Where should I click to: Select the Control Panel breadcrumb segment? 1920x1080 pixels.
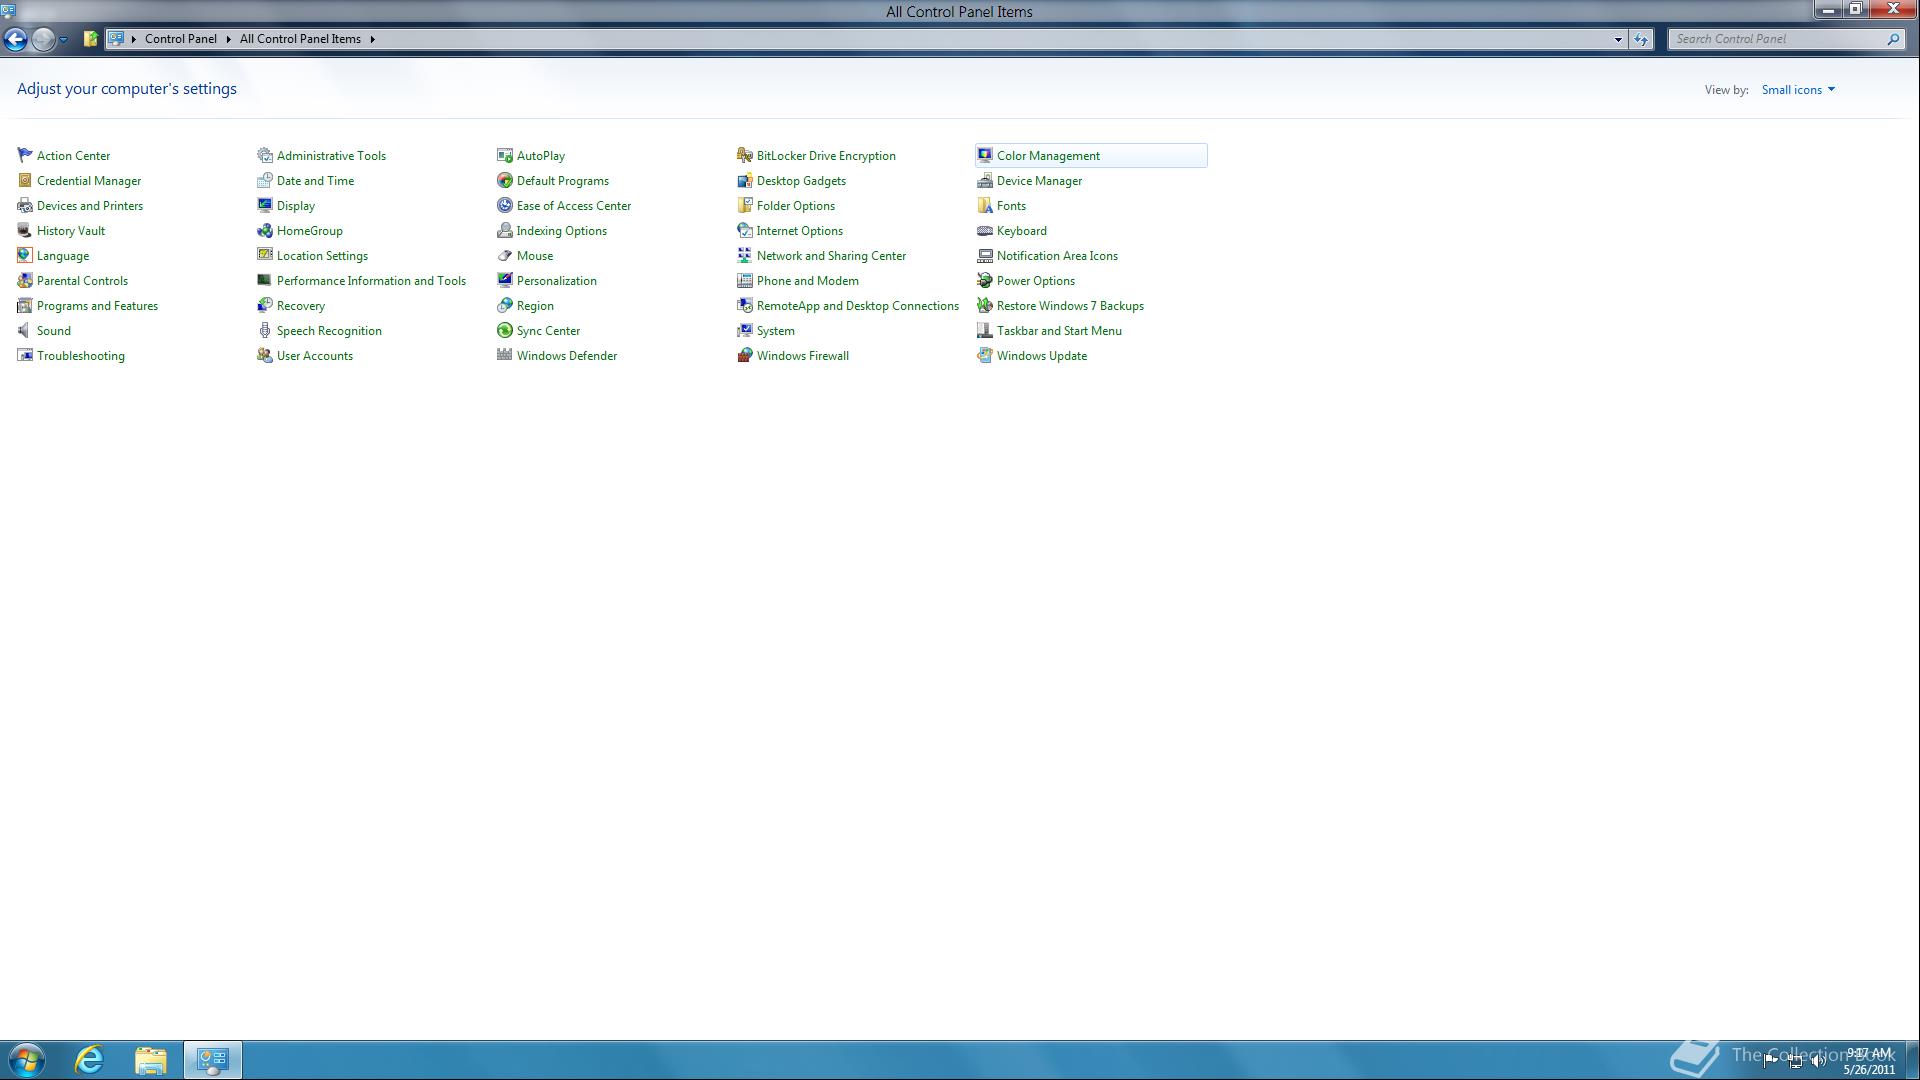coord(180,39)
